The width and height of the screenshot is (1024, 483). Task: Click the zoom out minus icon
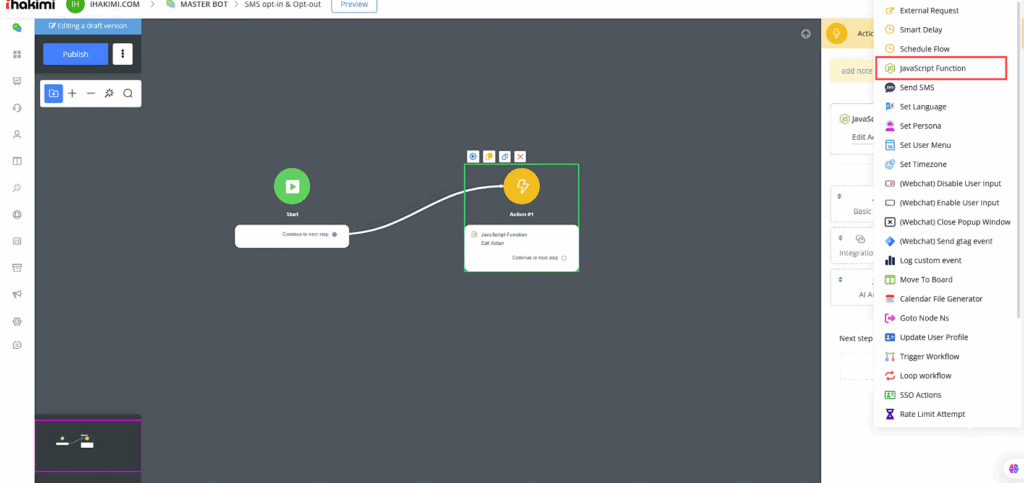(x=91, y=93)
